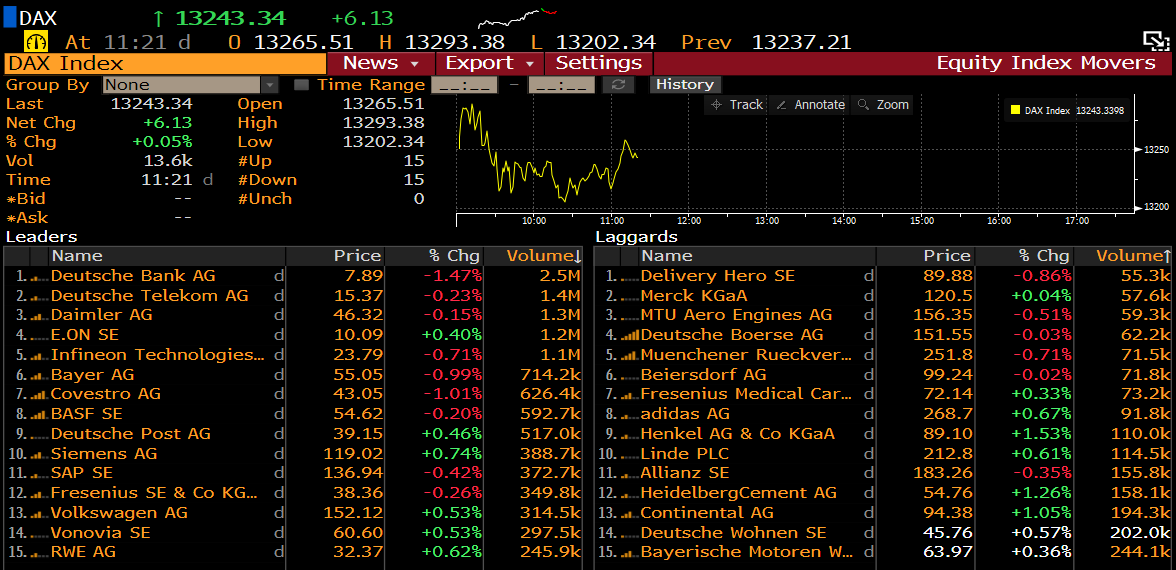
Task: Click the start time range input field
Action: pyautogui.click(x=464, y=85)
